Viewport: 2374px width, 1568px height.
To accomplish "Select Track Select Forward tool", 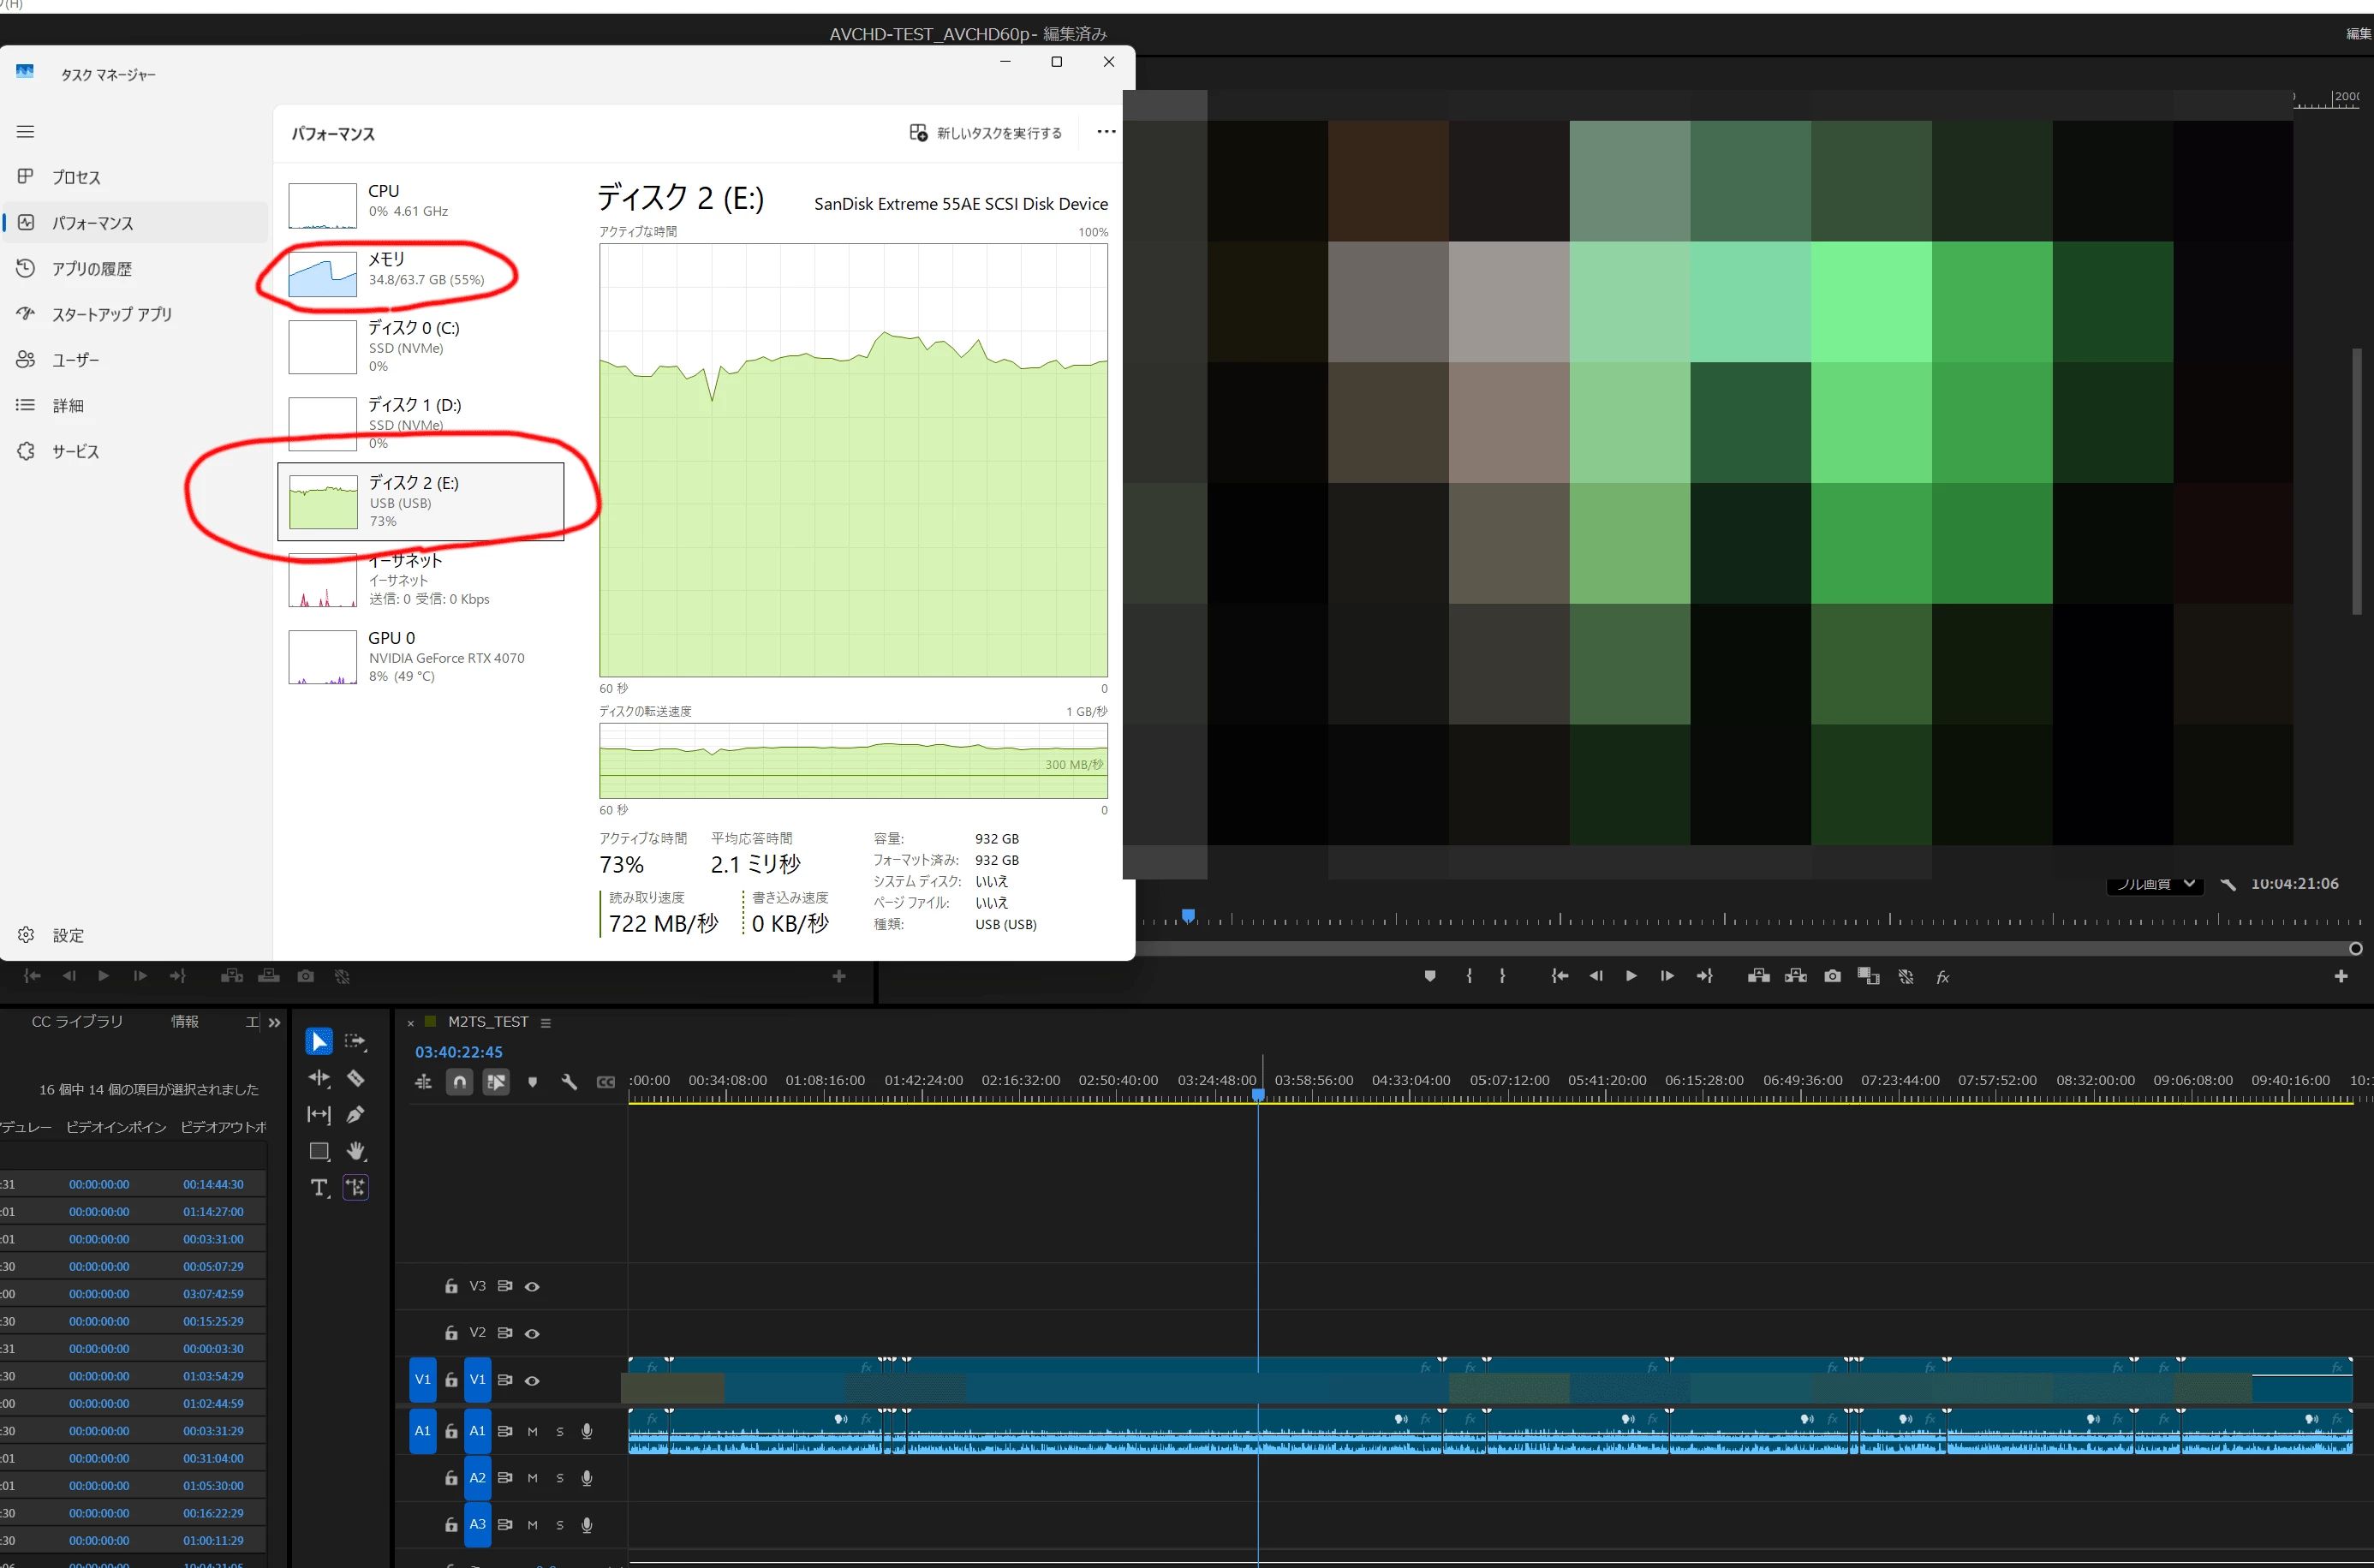I will [355, 1042].
